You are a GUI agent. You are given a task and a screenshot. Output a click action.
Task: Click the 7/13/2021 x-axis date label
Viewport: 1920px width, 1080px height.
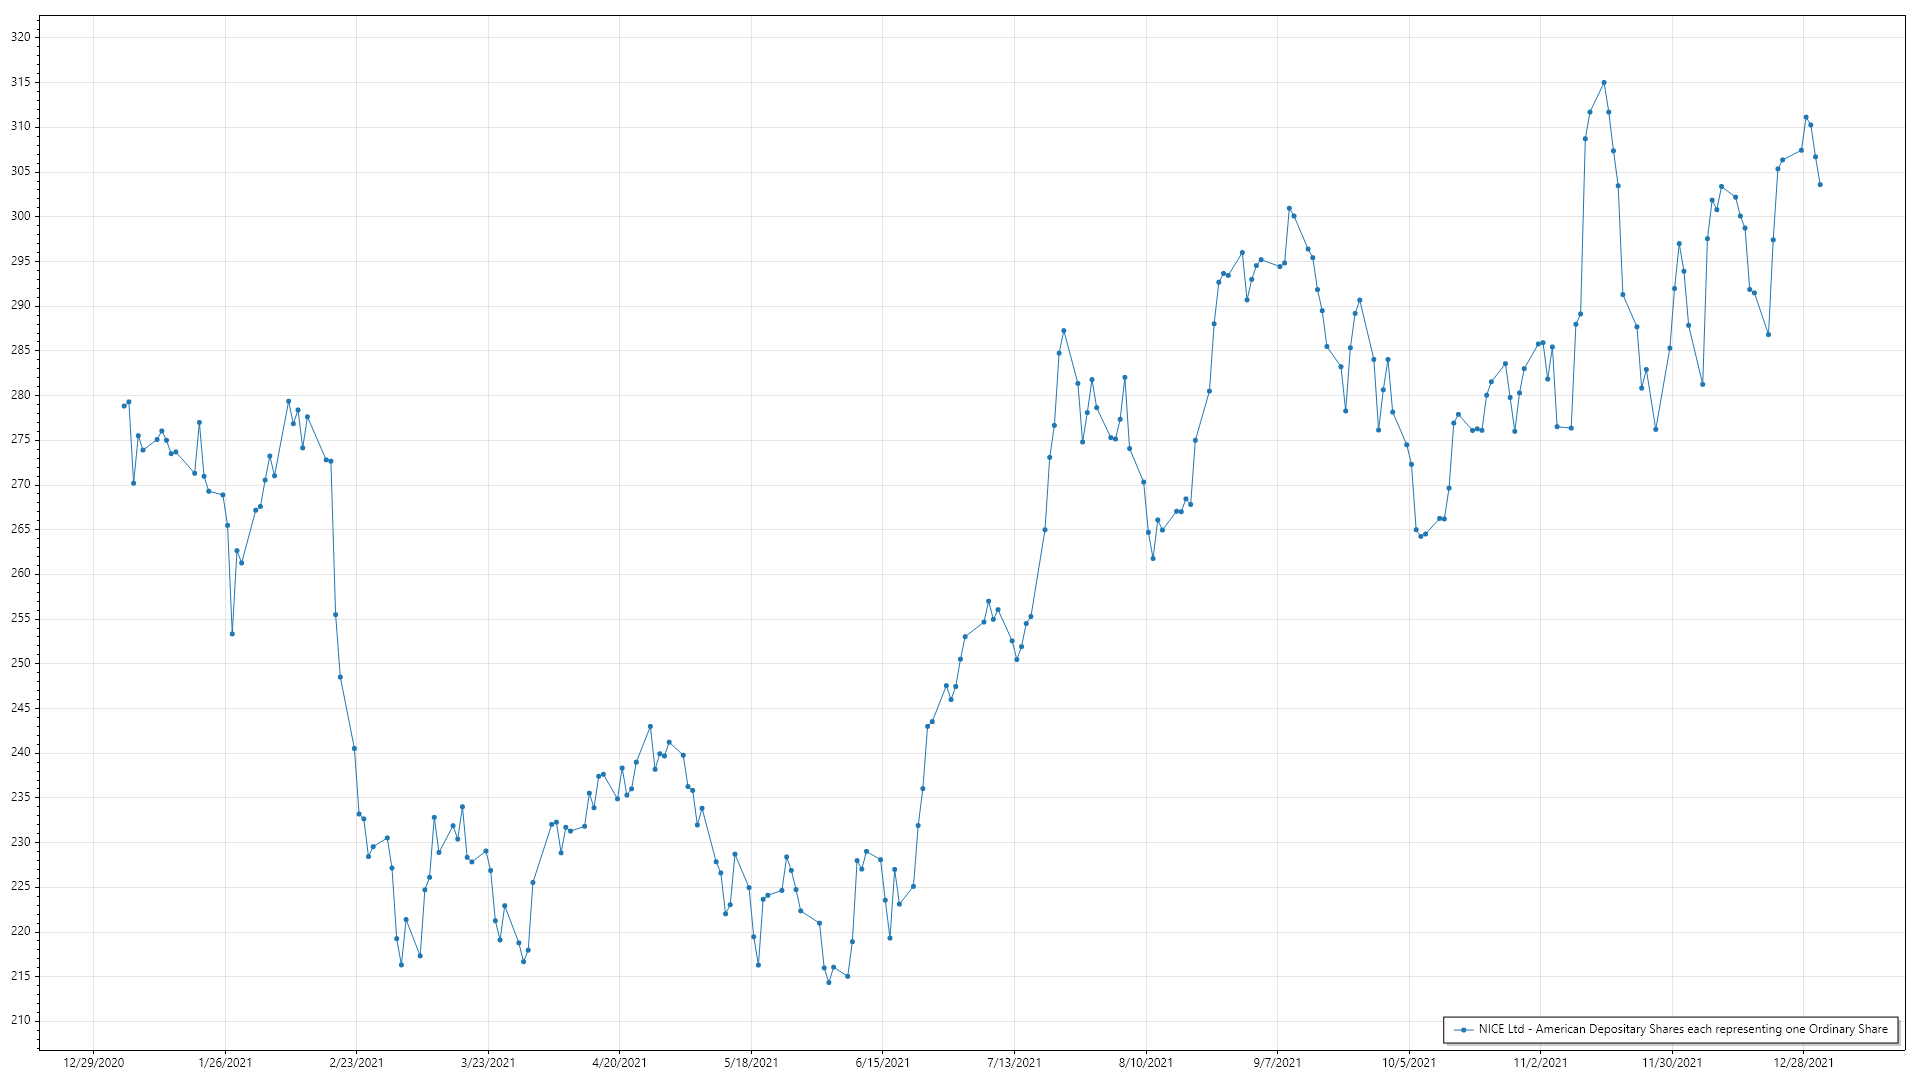click(1014, 1063)
